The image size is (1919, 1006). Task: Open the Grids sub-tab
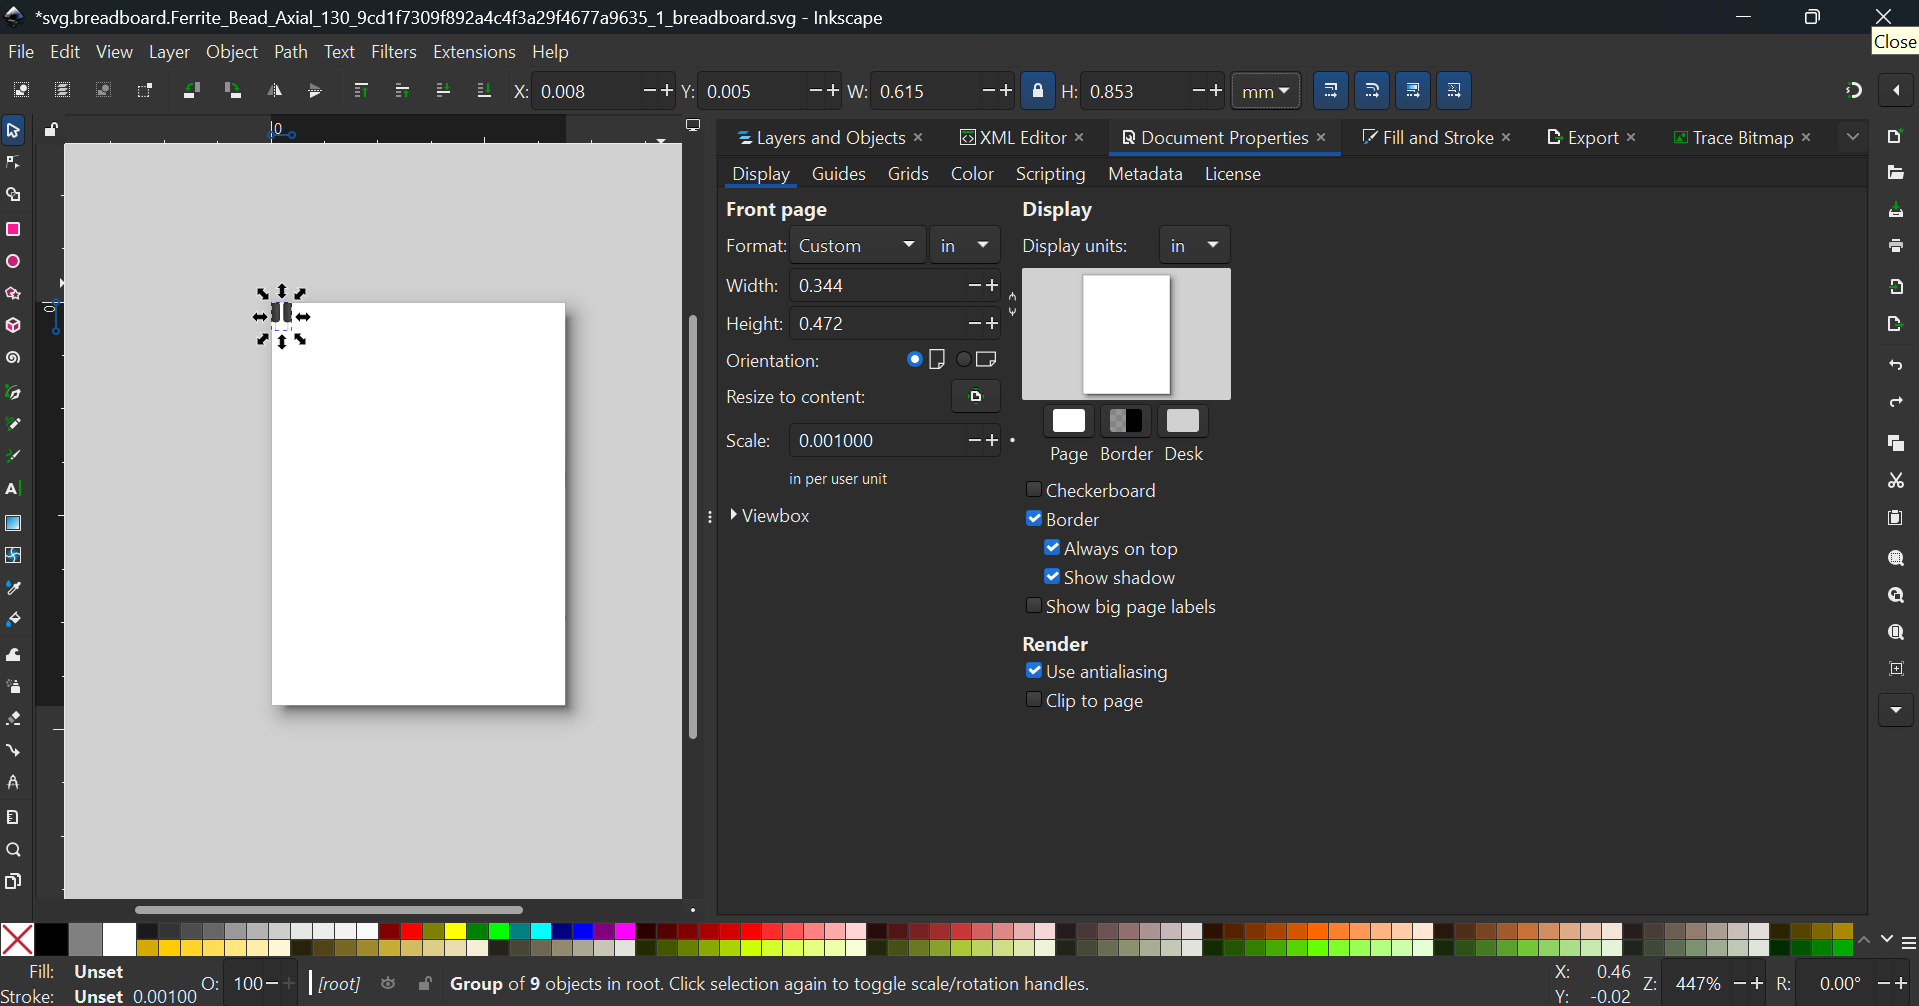click(908, 174)
